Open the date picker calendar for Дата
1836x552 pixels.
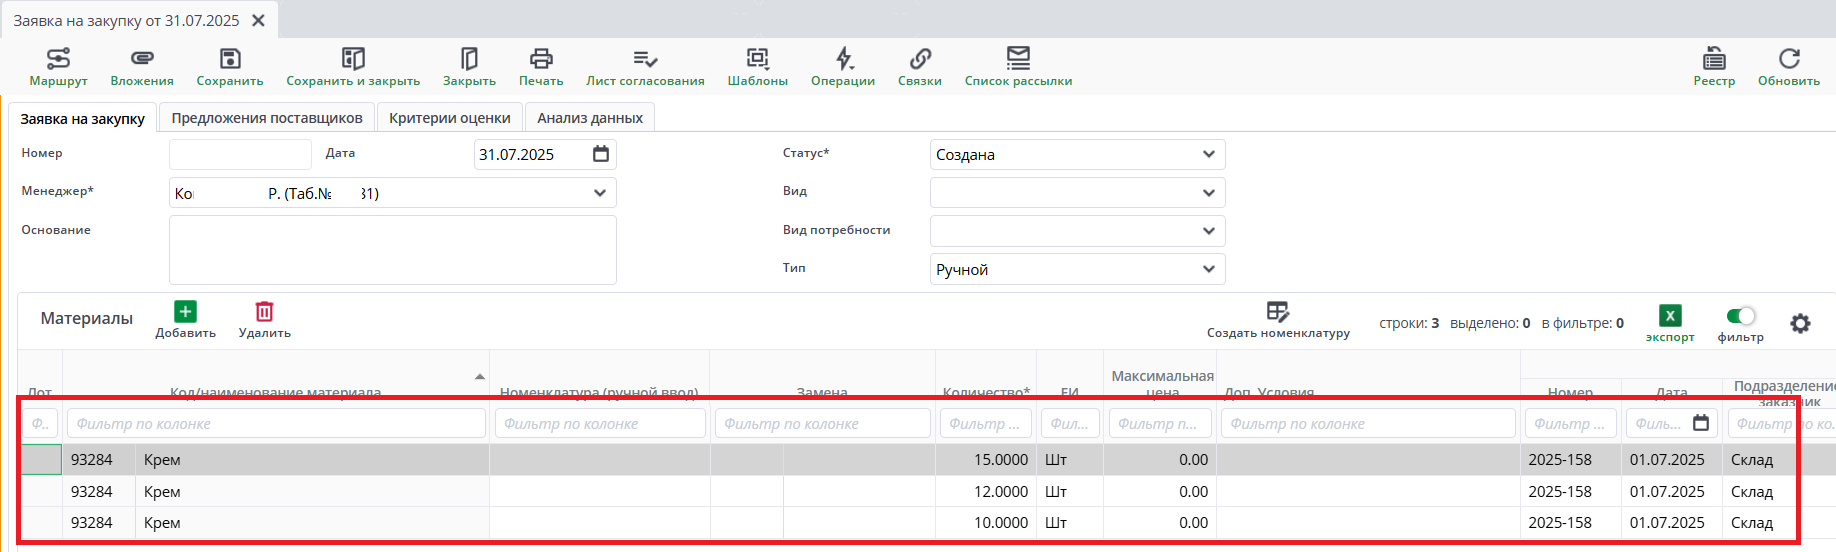click(x=600, y=154)
